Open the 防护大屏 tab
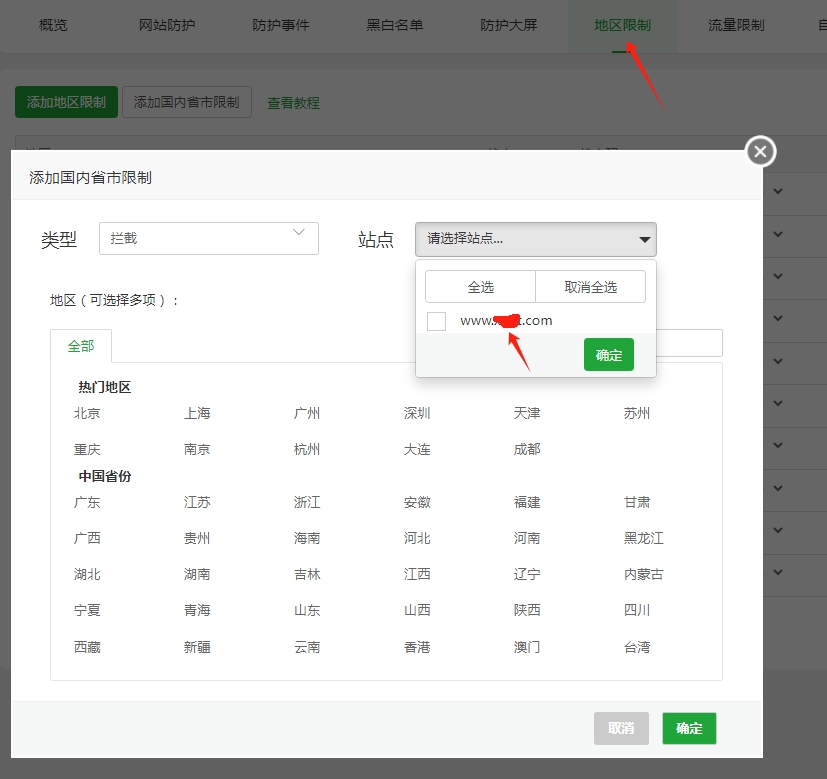Screen dimensions: 827x779 point(509,25)
